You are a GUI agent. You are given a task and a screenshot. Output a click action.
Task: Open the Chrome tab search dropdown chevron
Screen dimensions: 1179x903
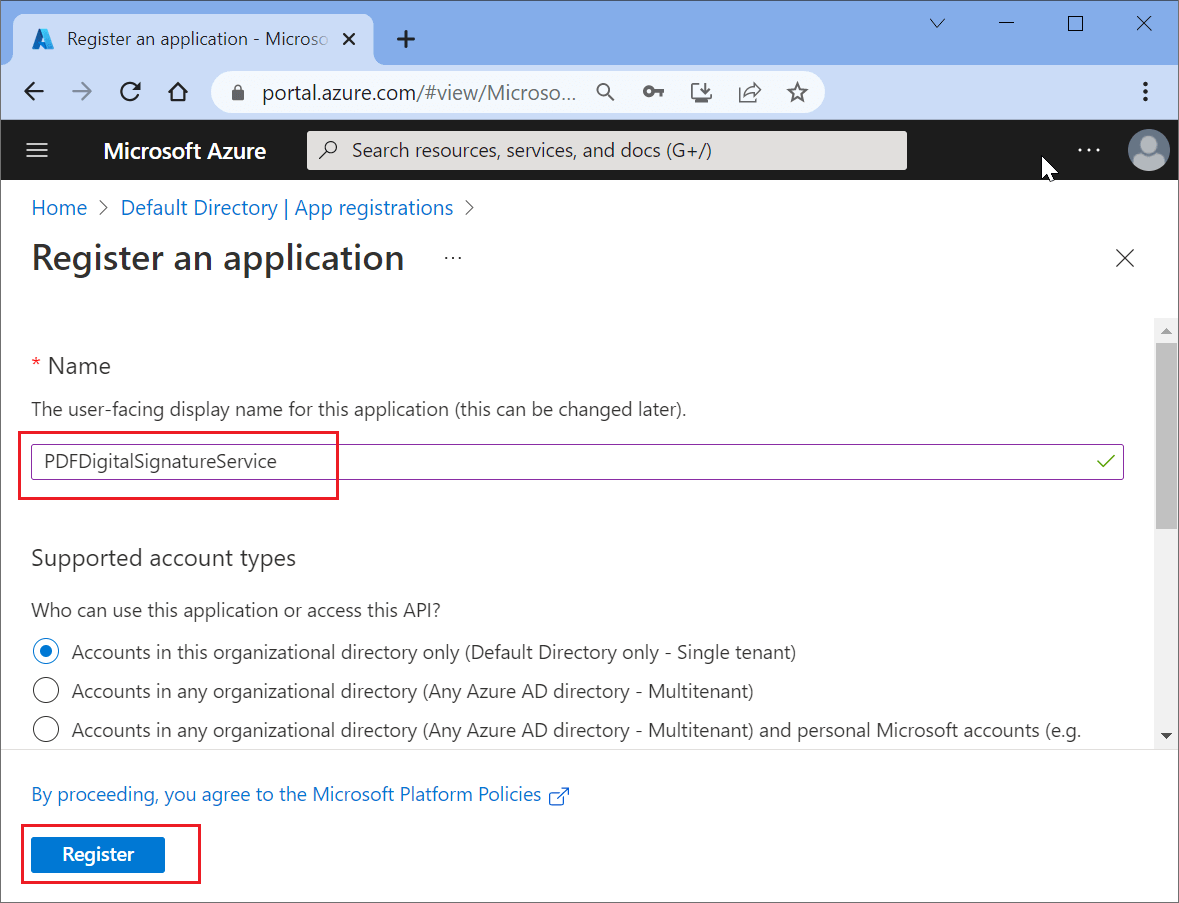pyautogui.click(x=937, y=23)
